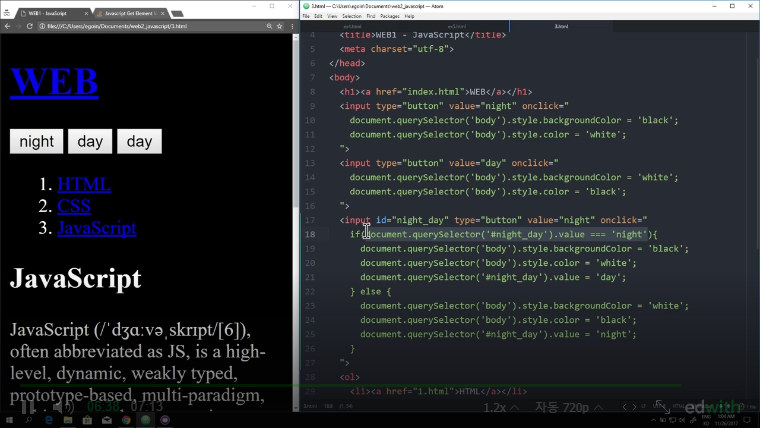Open Atom's View menu
This screenshot has height=428, width=760.
point(332,16)
